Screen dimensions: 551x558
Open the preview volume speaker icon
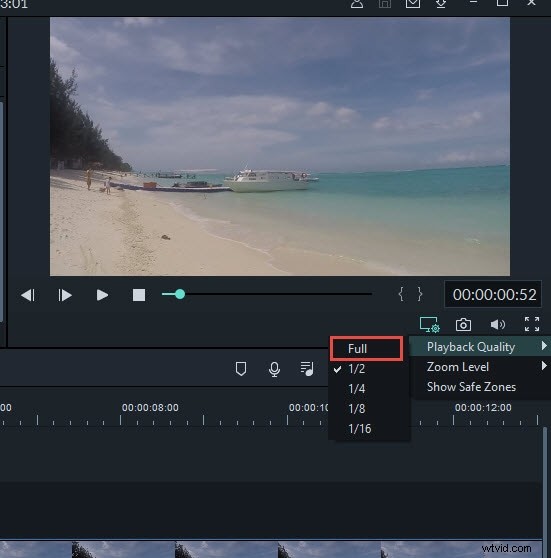[498, 325]
